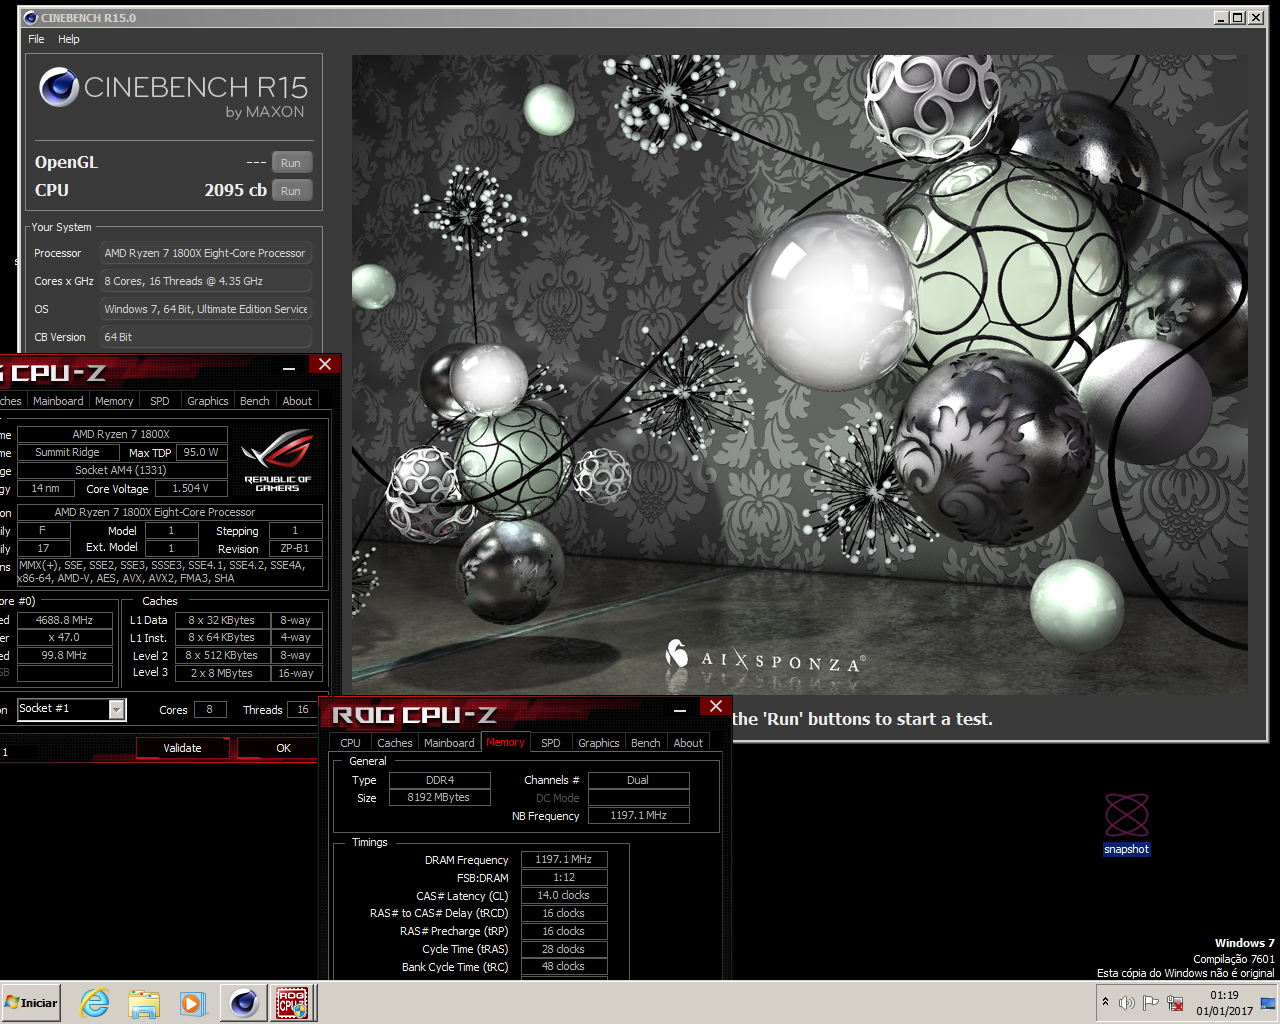
Task: Open Mainboard tab in front CPU-Z window
Action: coord(449,743)
